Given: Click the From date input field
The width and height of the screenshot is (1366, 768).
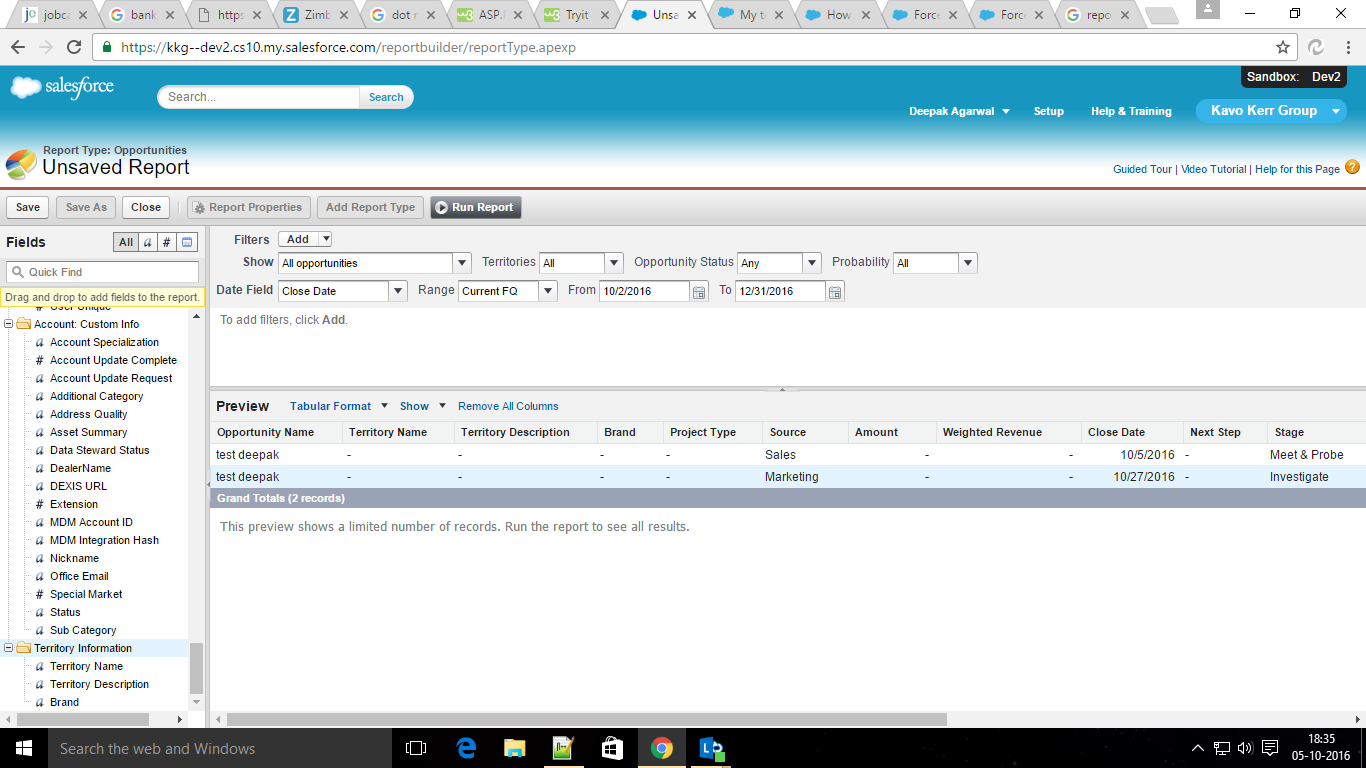Looking at the screenshot, I should point(644,291).
